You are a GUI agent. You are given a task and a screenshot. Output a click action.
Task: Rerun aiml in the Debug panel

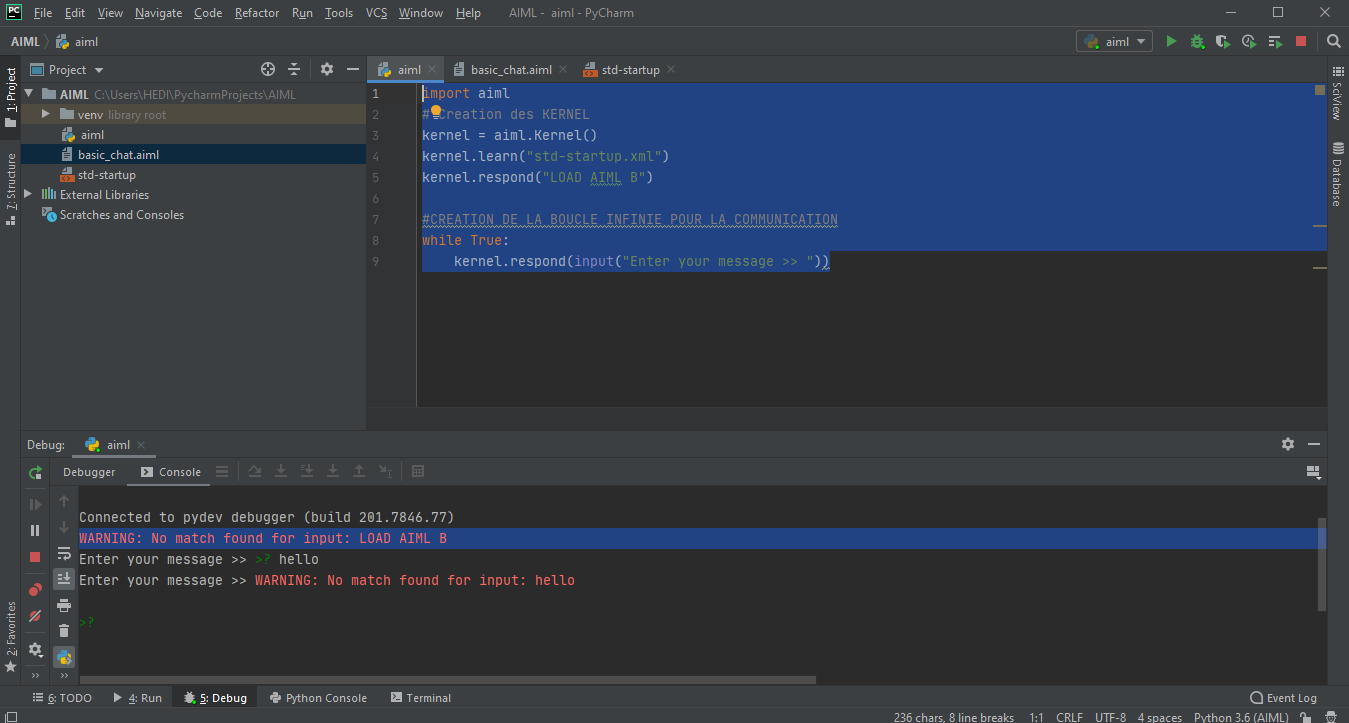[x=36, y=473]
